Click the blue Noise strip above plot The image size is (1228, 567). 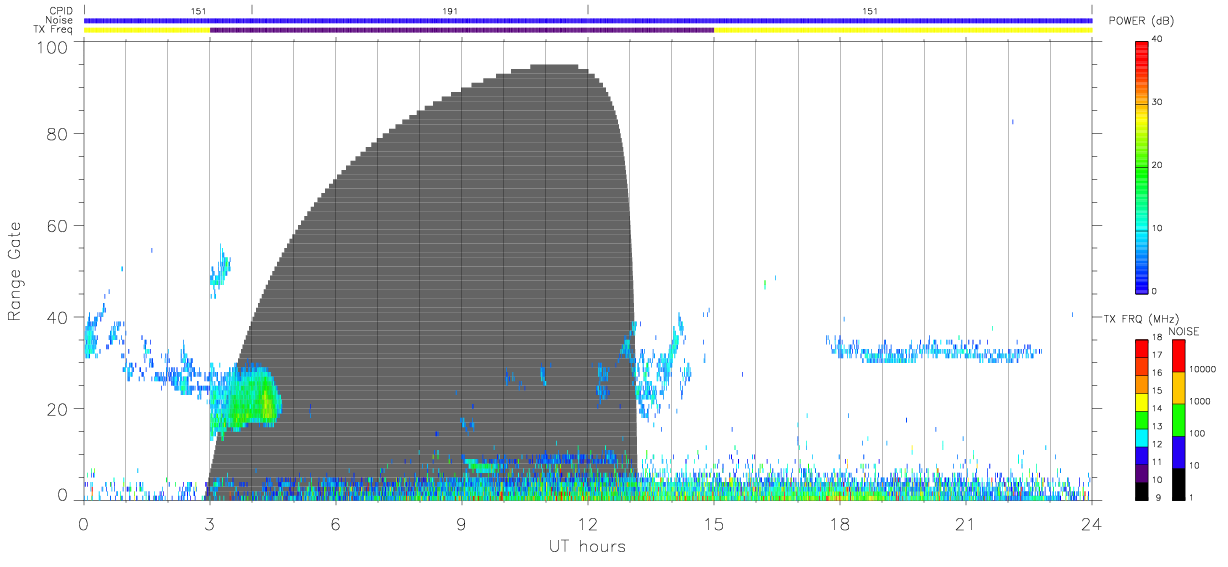pos(588,20)
